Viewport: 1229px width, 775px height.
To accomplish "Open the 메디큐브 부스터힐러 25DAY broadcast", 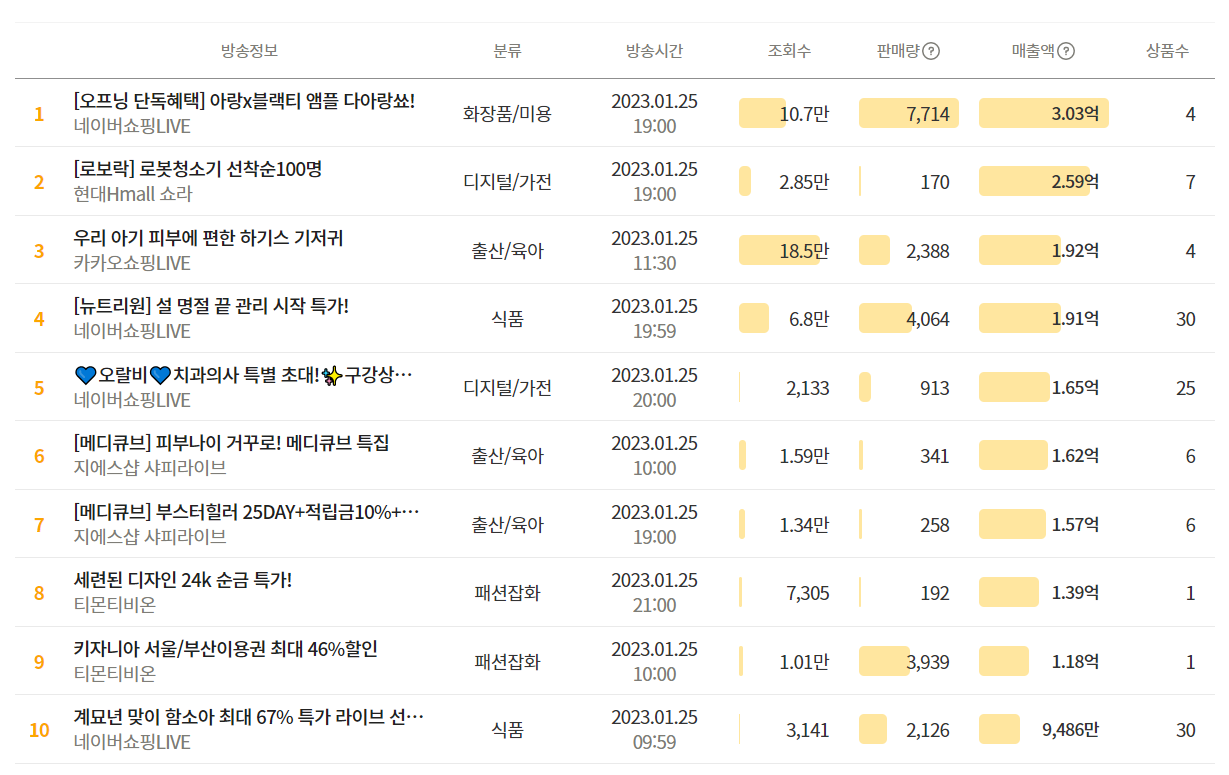I will point(247,512).
